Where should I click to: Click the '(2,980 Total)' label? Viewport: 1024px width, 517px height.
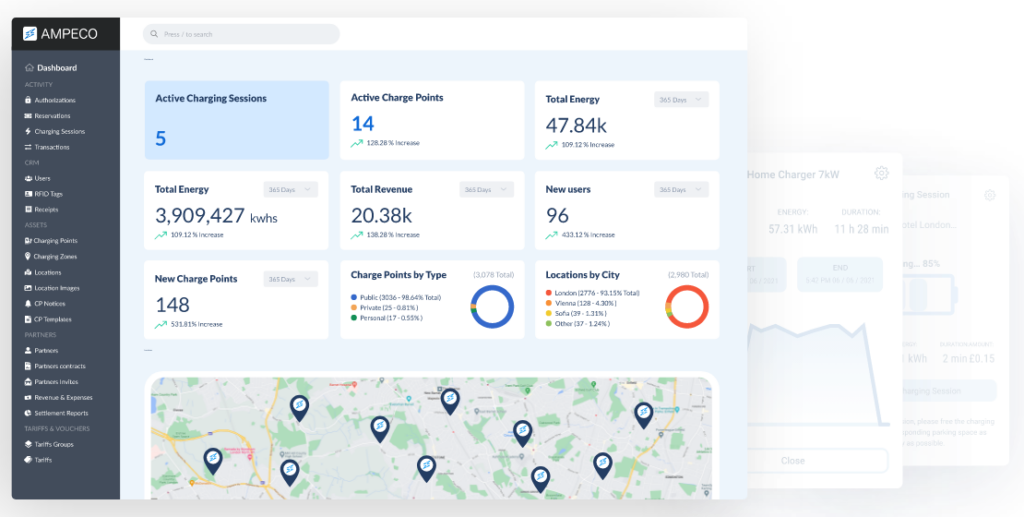coord(688,275)
